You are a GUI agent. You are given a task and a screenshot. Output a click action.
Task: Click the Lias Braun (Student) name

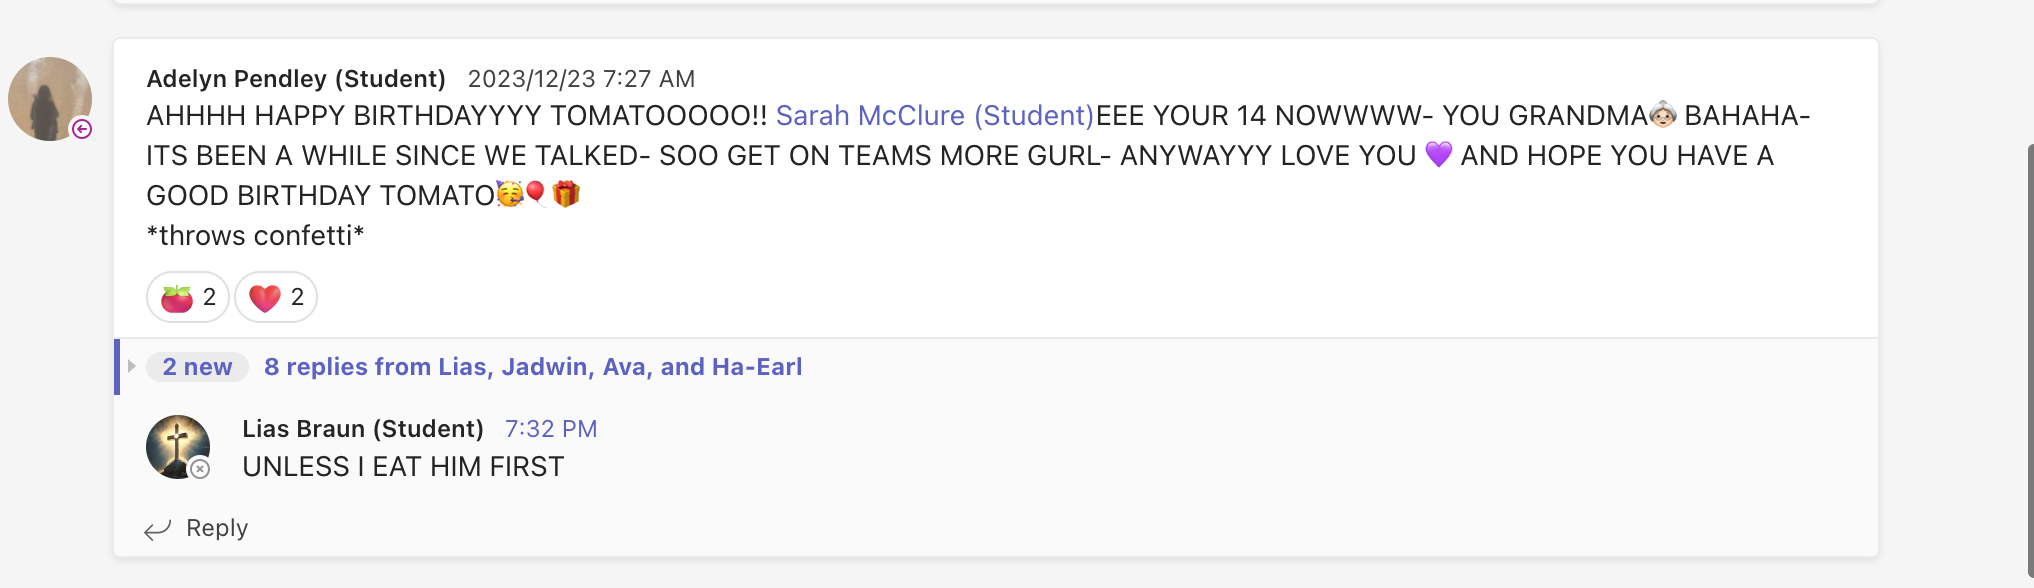[362, 429]
